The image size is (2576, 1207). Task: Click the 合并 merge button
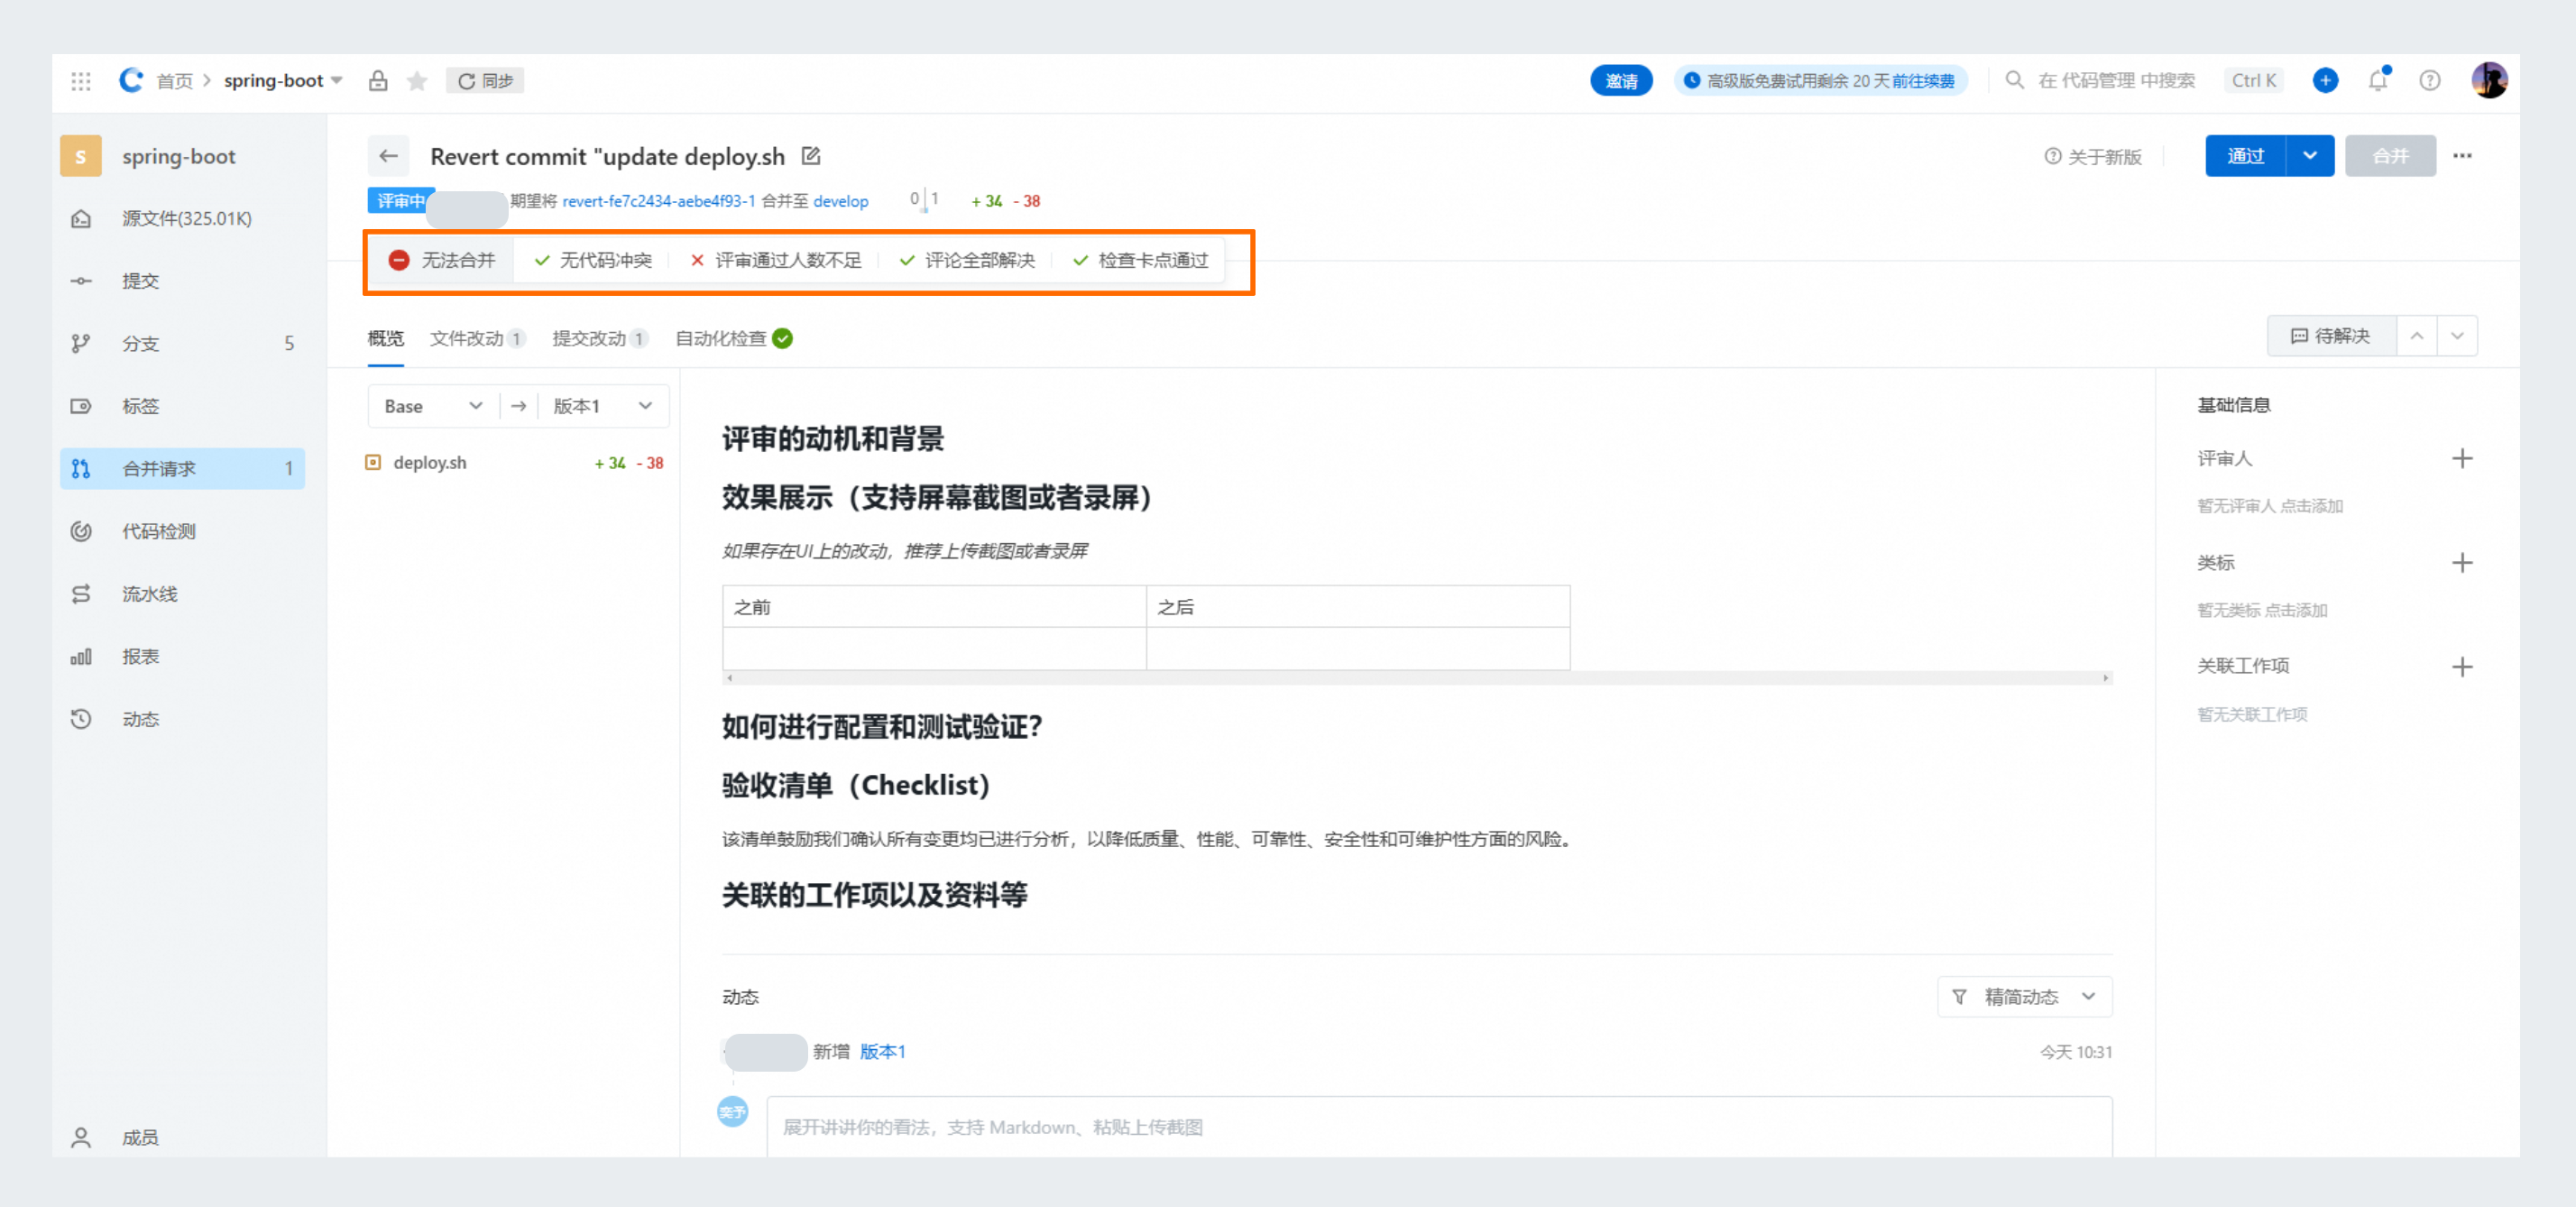pyautogui.click(x=2390, y=156)
